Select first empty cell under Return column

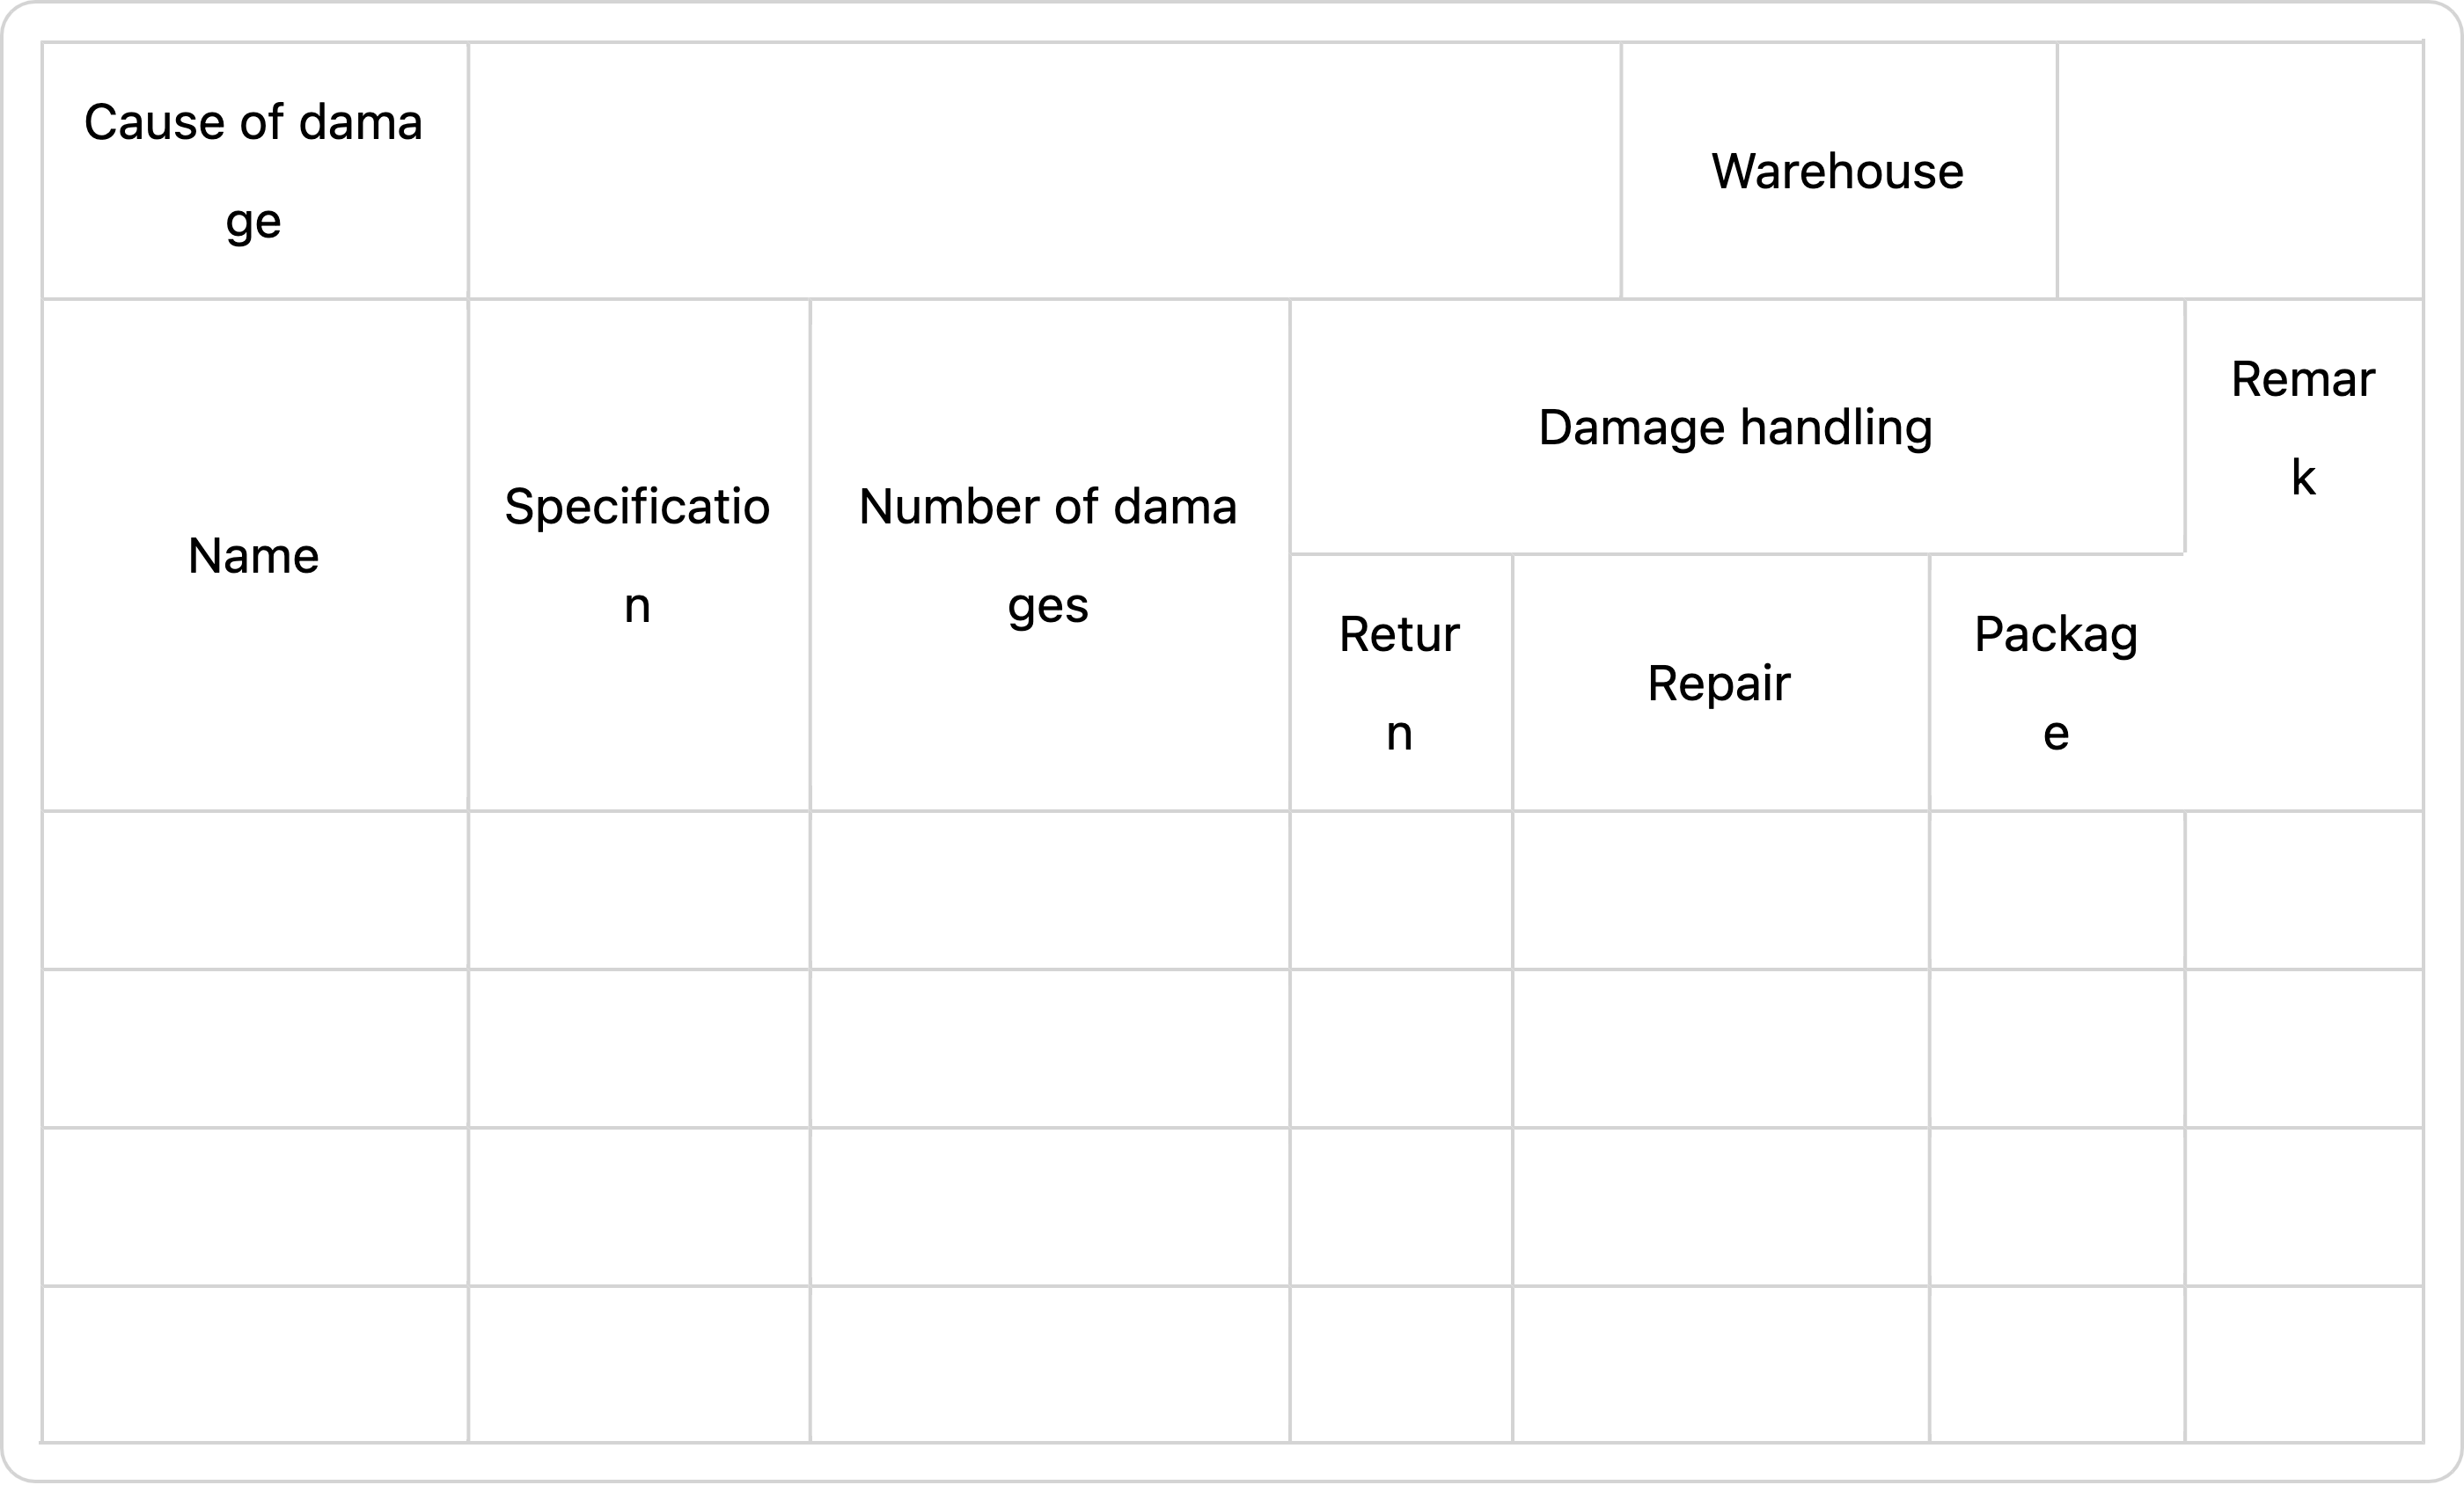click(1400, 890)
